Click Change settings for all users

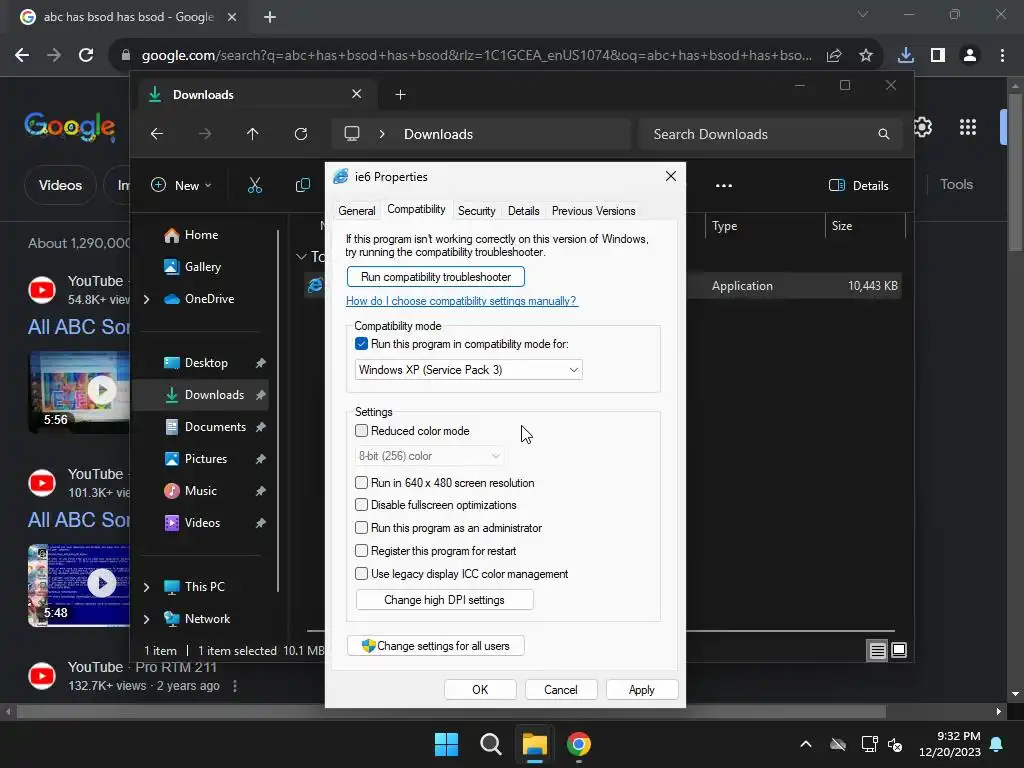point(436,646)
